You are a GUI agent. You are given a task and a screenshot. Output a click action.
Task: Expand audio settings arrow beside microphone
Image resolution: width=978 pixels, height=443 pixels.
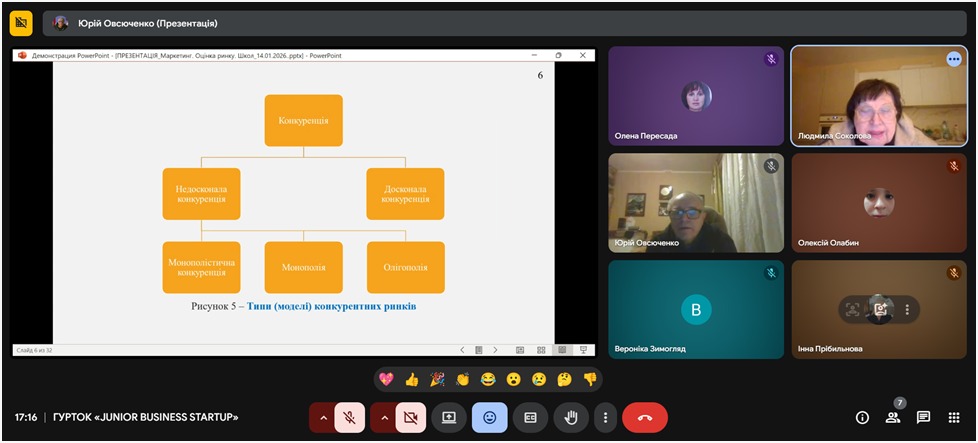[323, 417]
